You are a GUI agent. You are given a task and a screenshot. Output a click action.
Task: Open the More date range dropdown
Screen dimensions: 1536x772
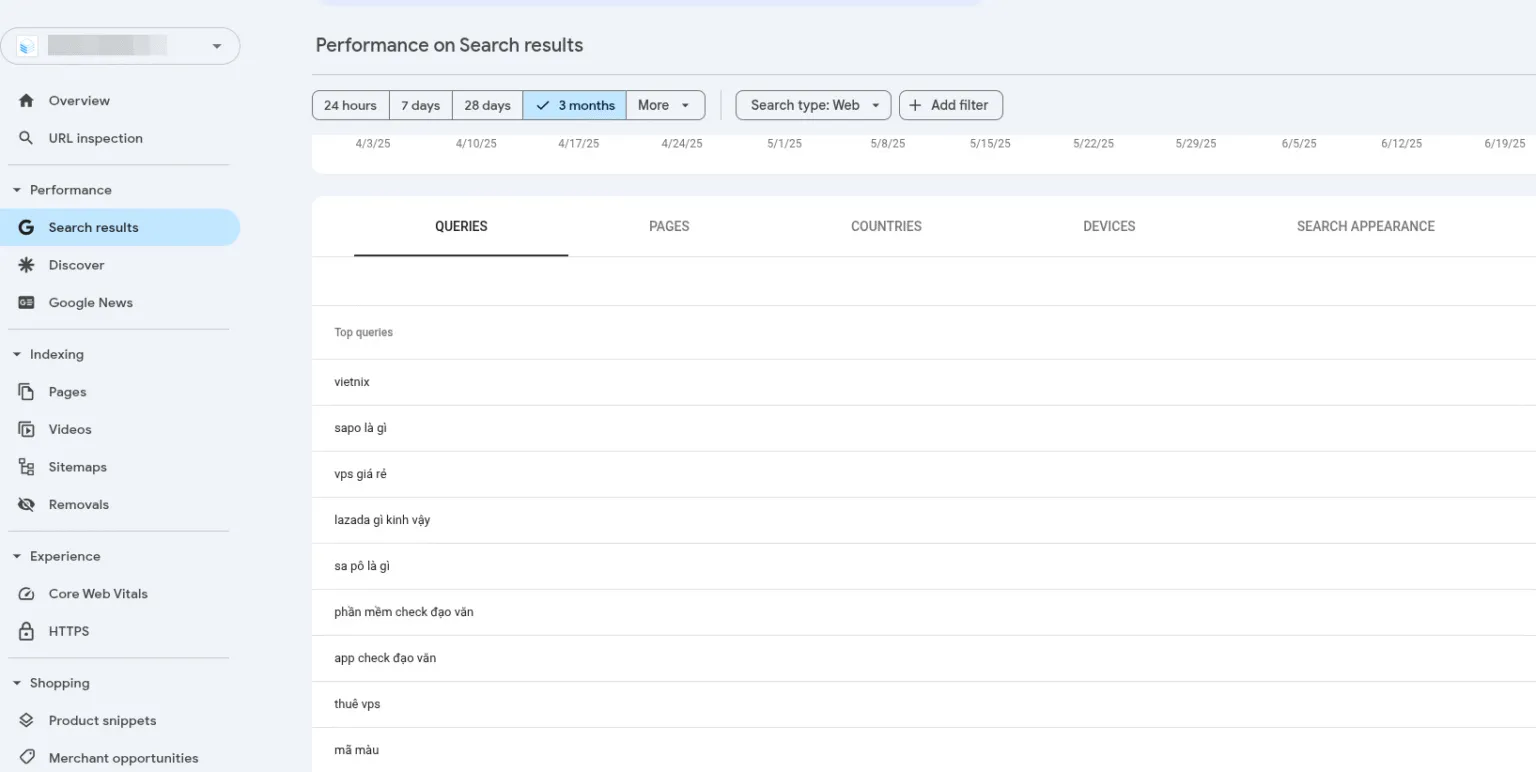[x=665, y=105]
